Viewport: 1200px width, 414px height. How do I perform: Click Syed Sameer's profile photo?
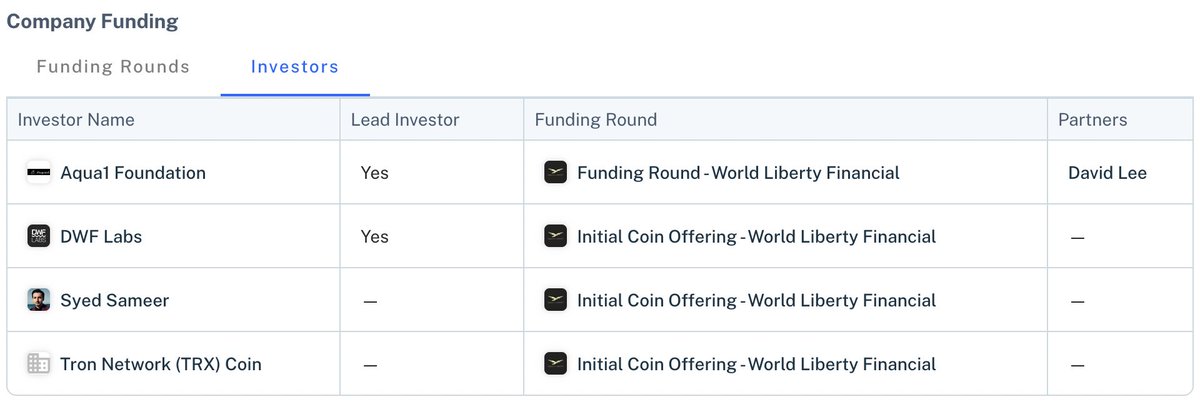coord(39,300)
